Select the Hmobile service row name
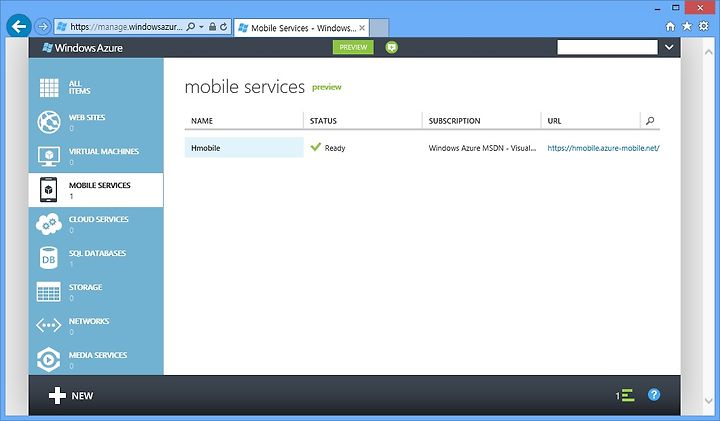The height and width of the screenshot is (421, 720). 206,148
